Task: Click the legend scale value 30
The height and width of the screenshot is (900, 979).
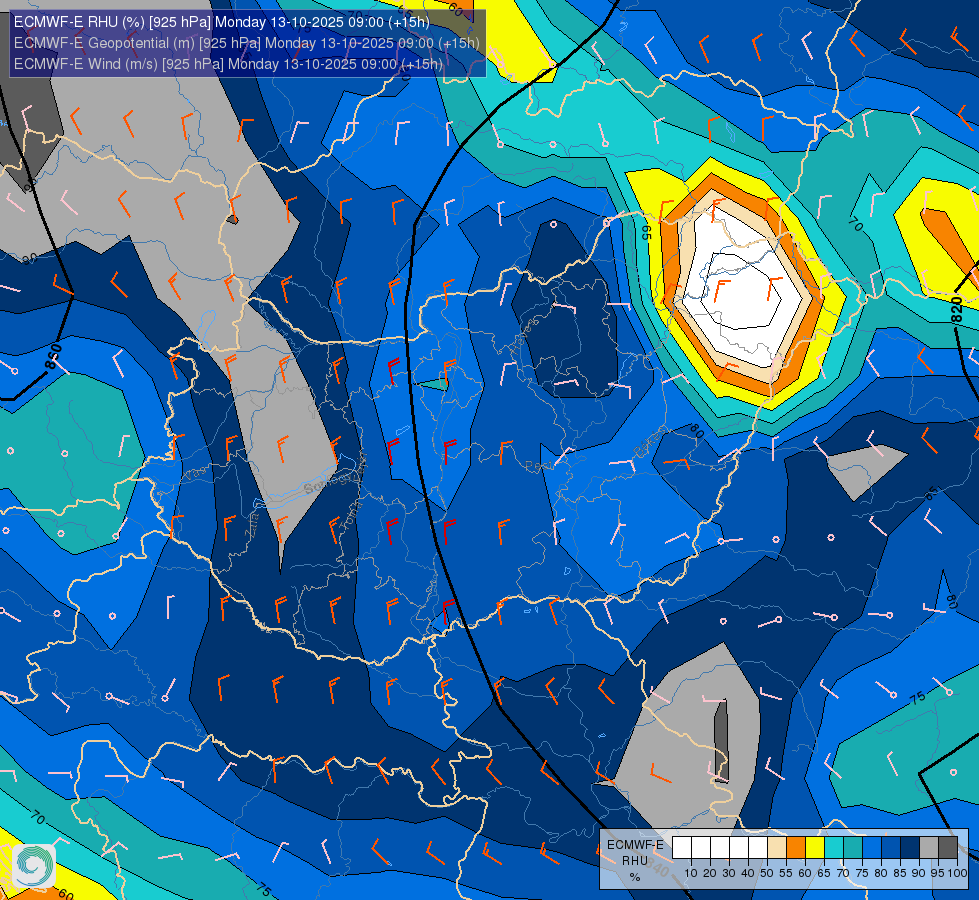Action: click(x=729, y=873)
